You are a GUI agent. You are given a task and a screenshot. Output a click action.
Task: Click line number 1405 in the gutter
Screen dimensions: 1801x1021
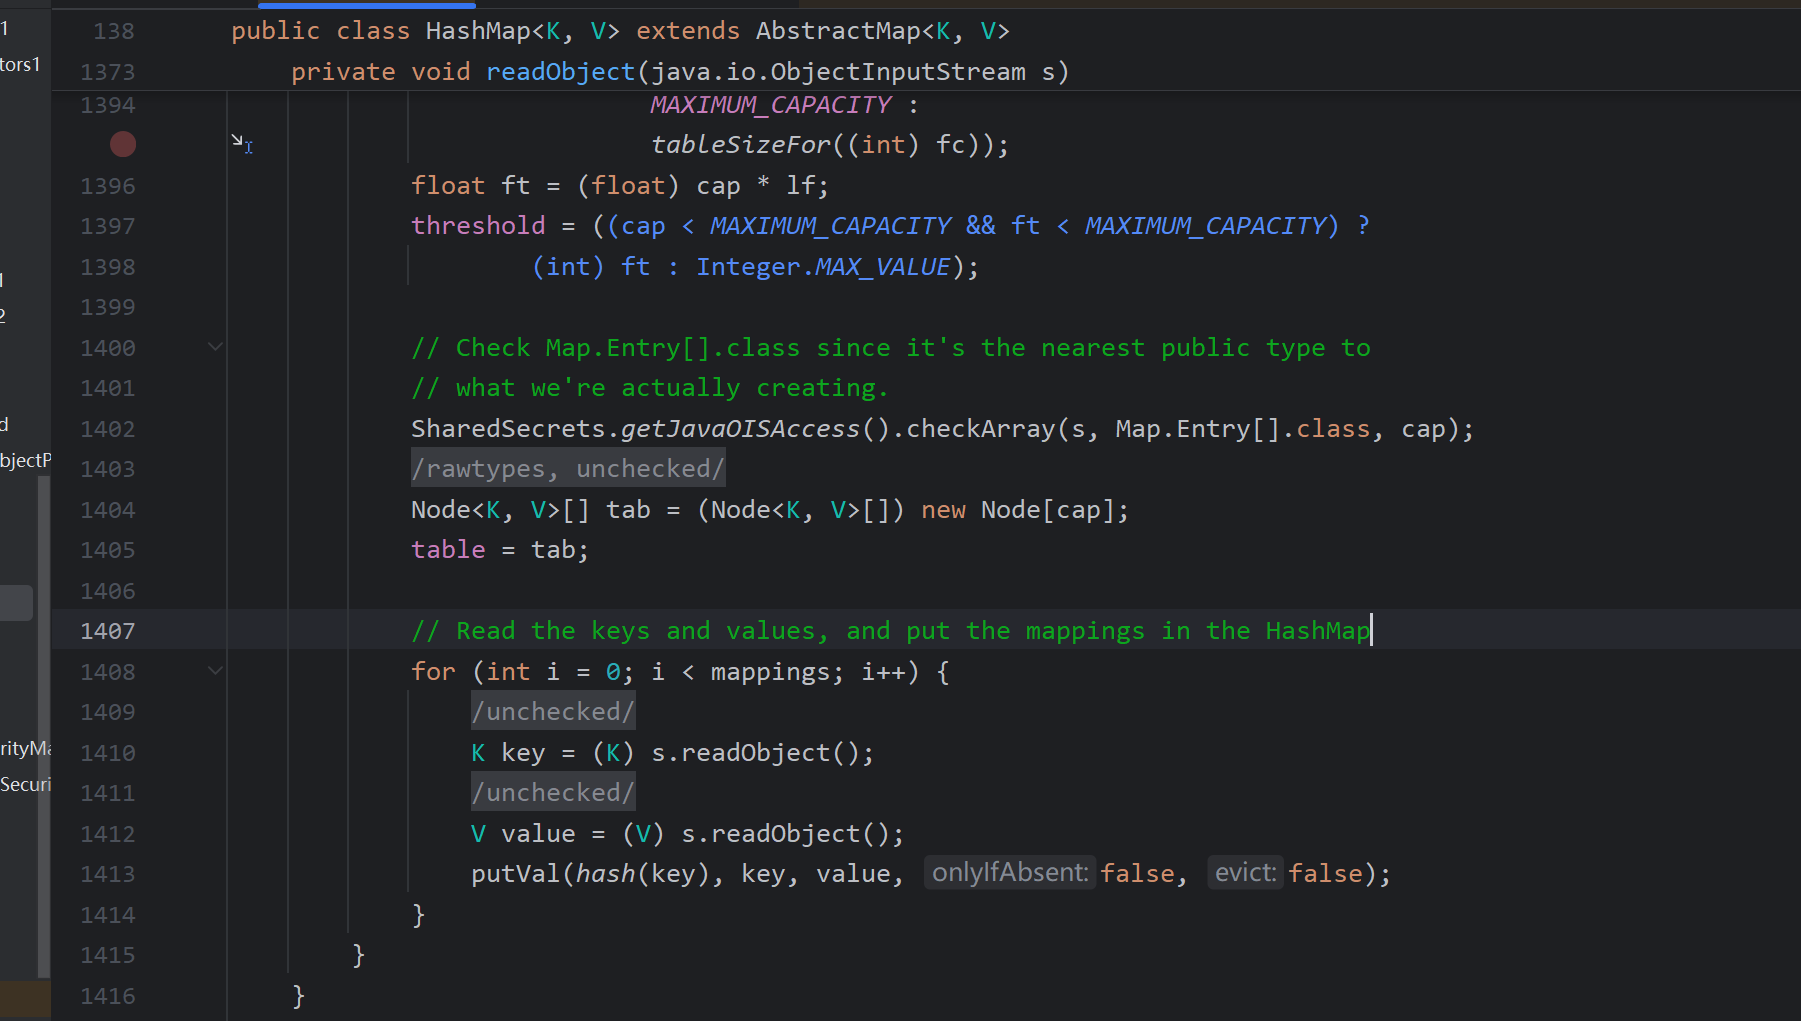(108, 550)
